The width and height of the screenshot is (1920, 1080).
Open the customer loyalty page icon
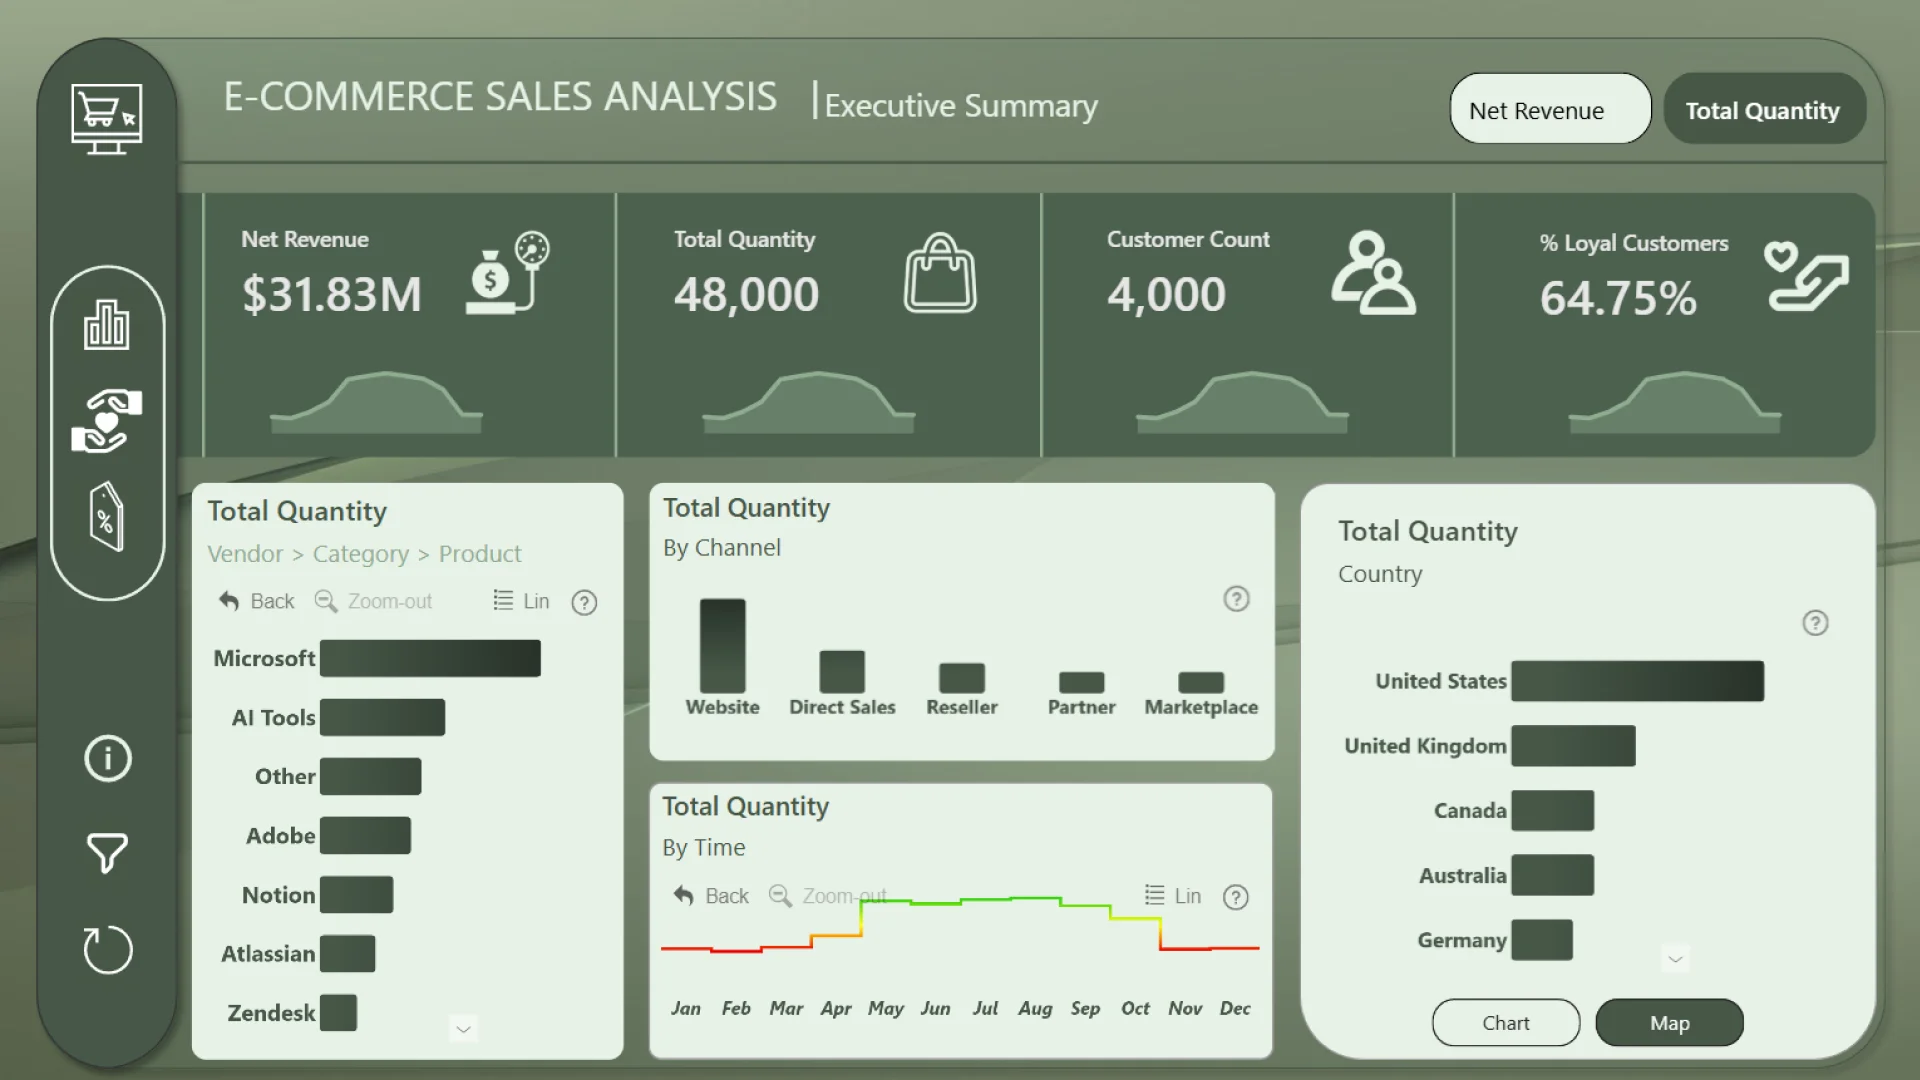[x=106, y=420]
